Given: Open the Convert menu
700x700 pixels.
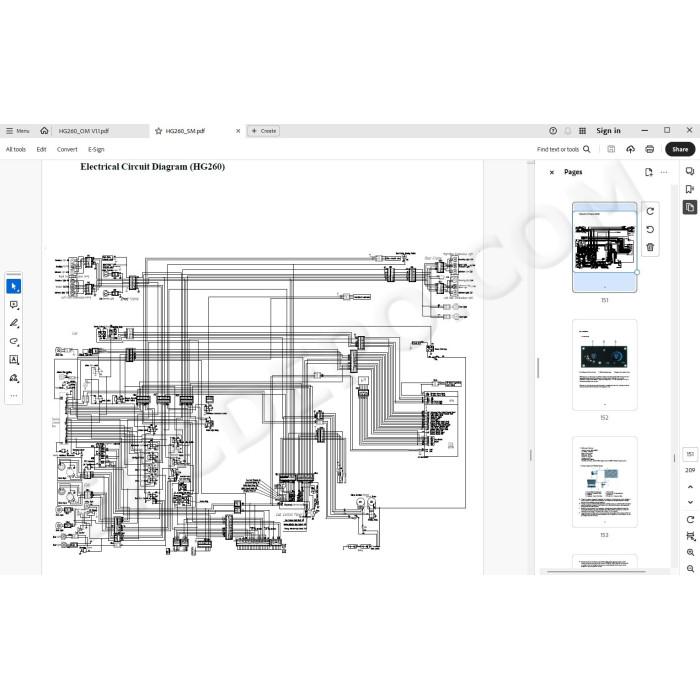Looking at the screenshot, I should coord(67,149).
